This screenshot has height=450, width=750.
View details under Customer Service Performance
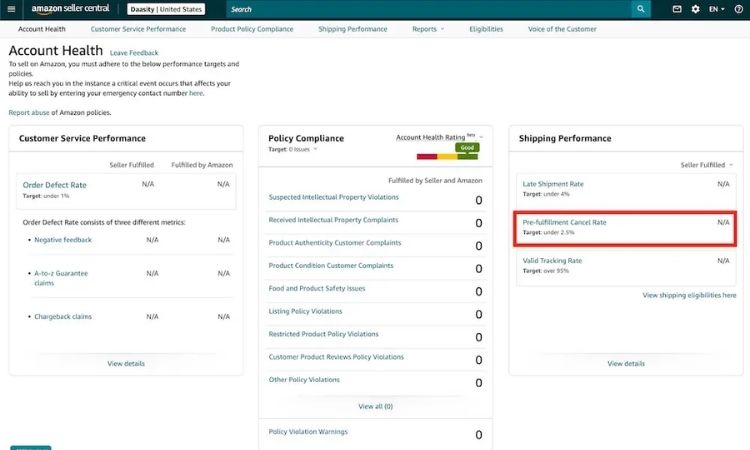coord(126,363)
